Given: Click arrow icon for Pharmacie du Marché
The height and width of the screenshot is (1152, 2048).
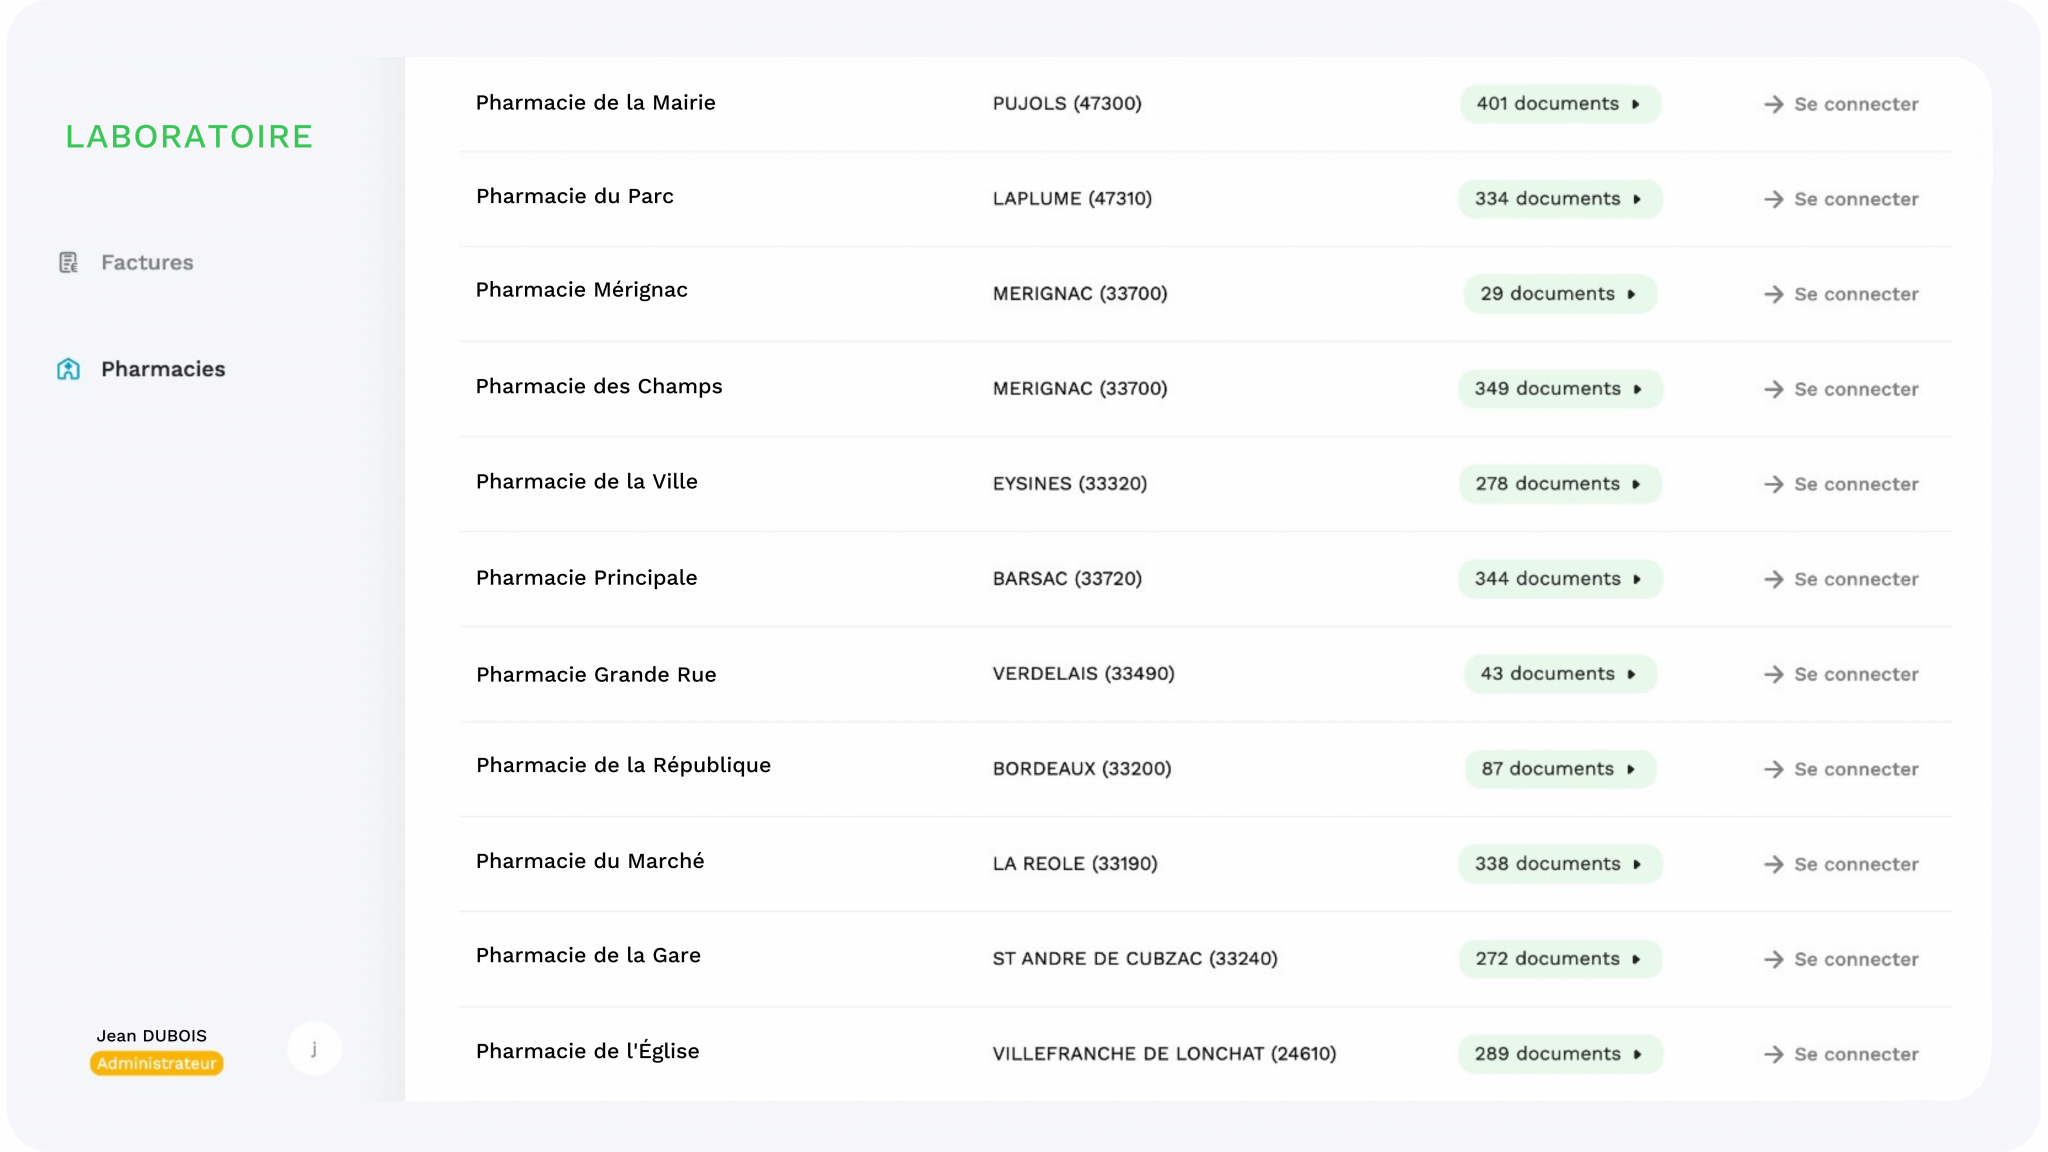Looking at the screenshot, I should pyautogui.click(x=1773, y=864).
